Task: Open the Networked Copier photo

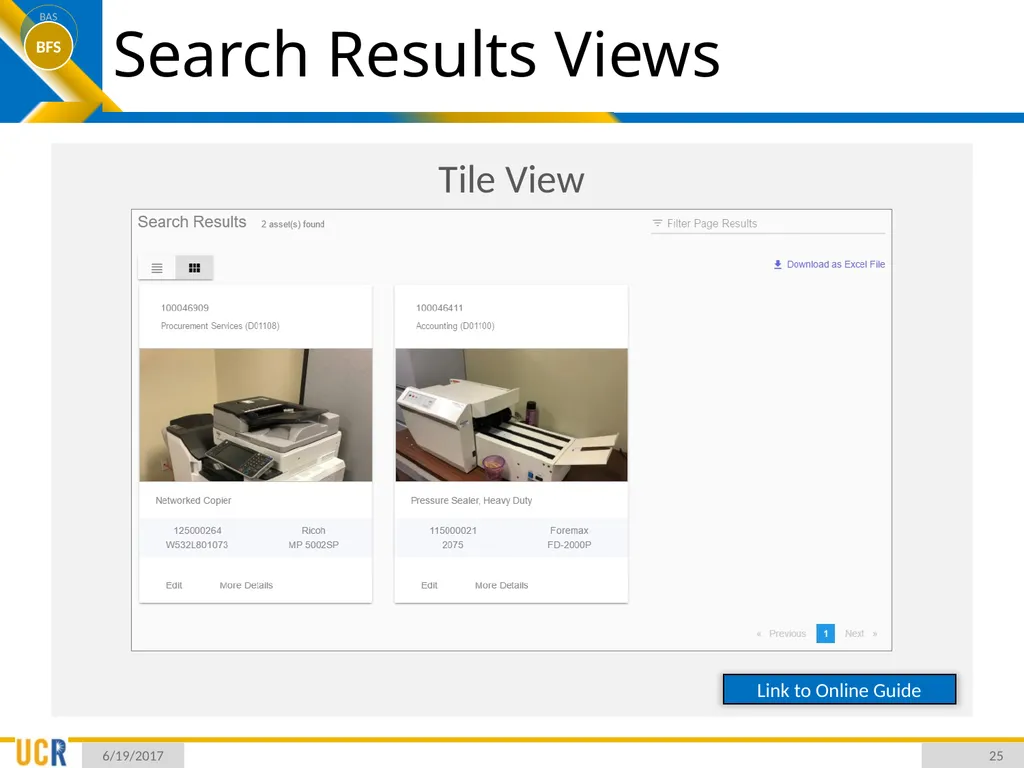Action: click(x=256, y=415)
